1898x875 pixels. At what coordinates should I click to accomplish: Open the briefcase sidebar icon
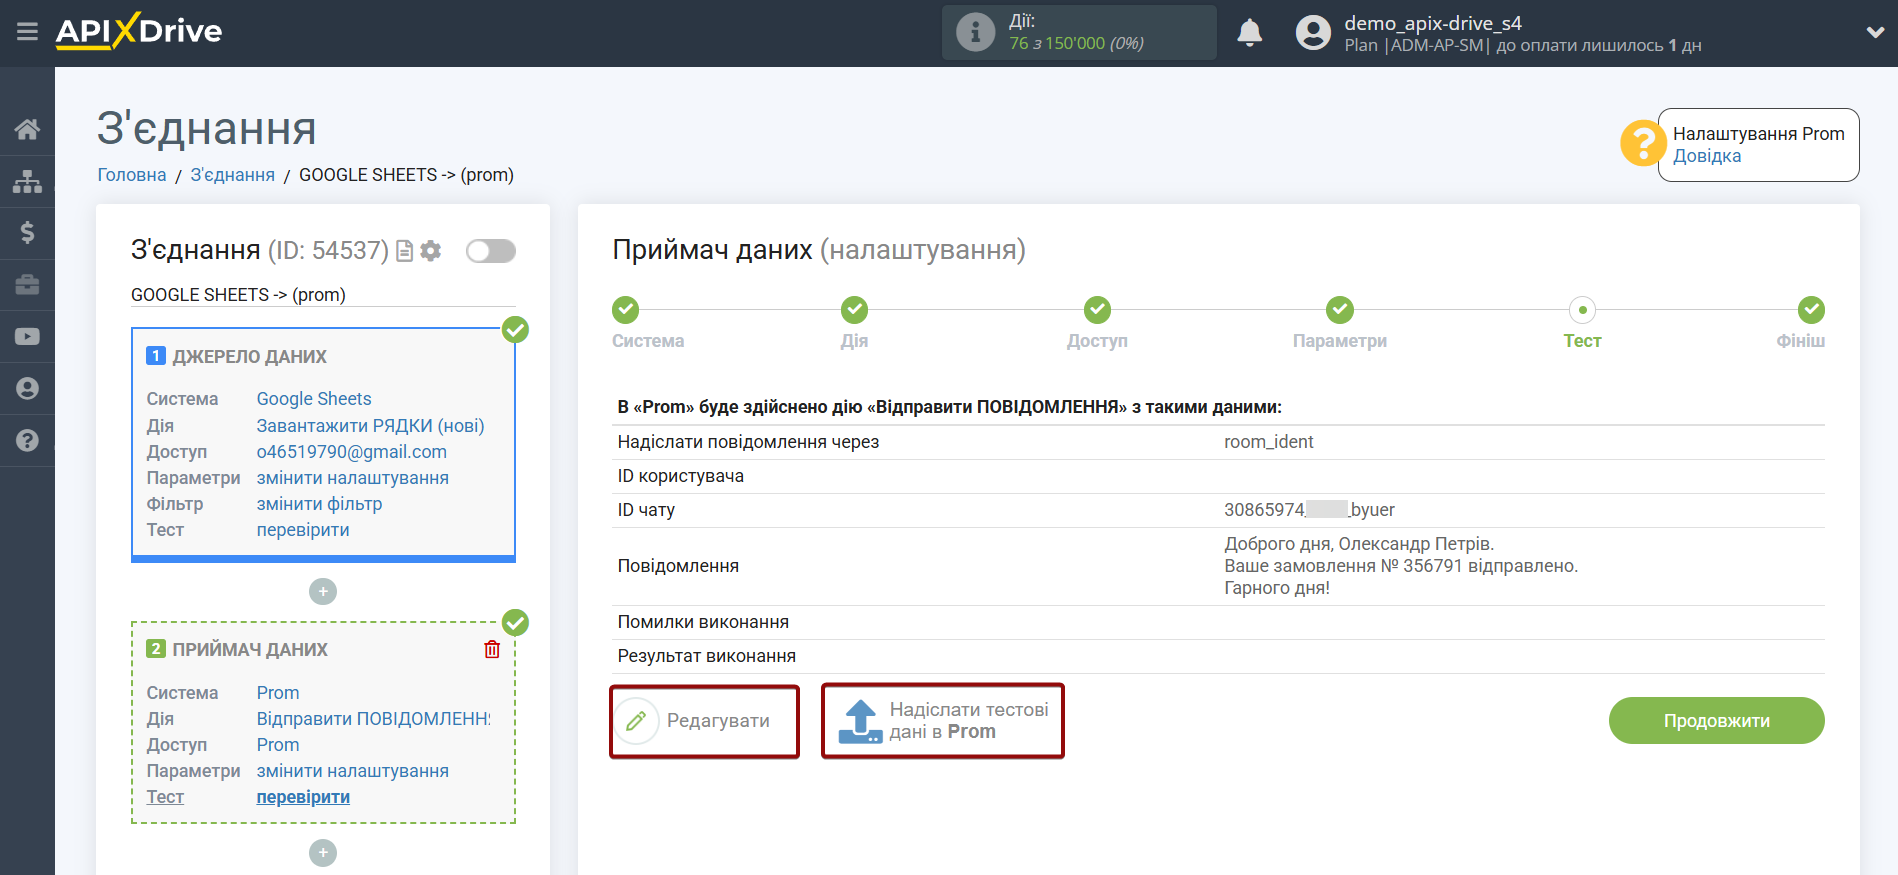point(27,285)
